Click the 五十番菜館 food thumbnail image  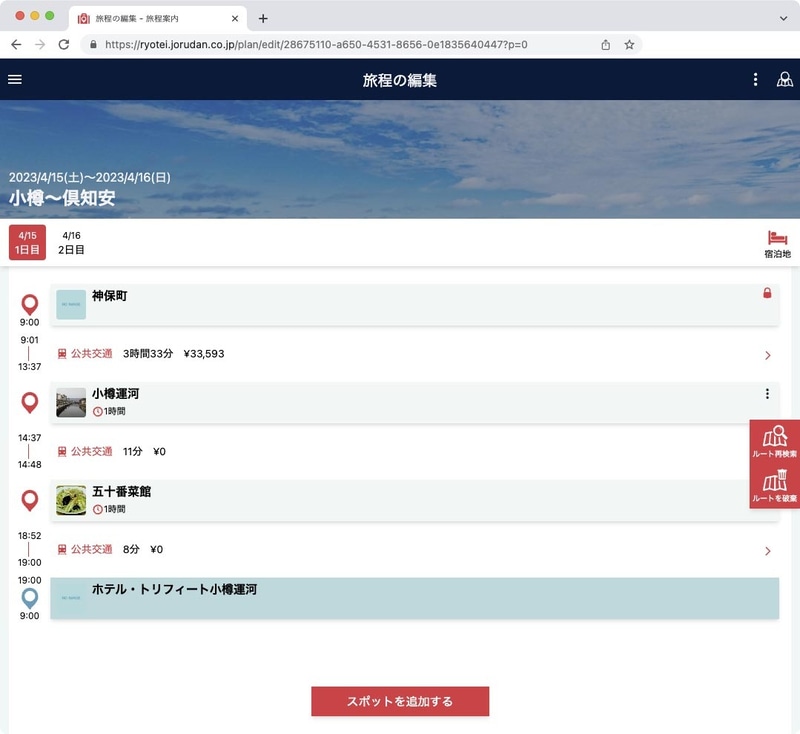click(71, 500)
